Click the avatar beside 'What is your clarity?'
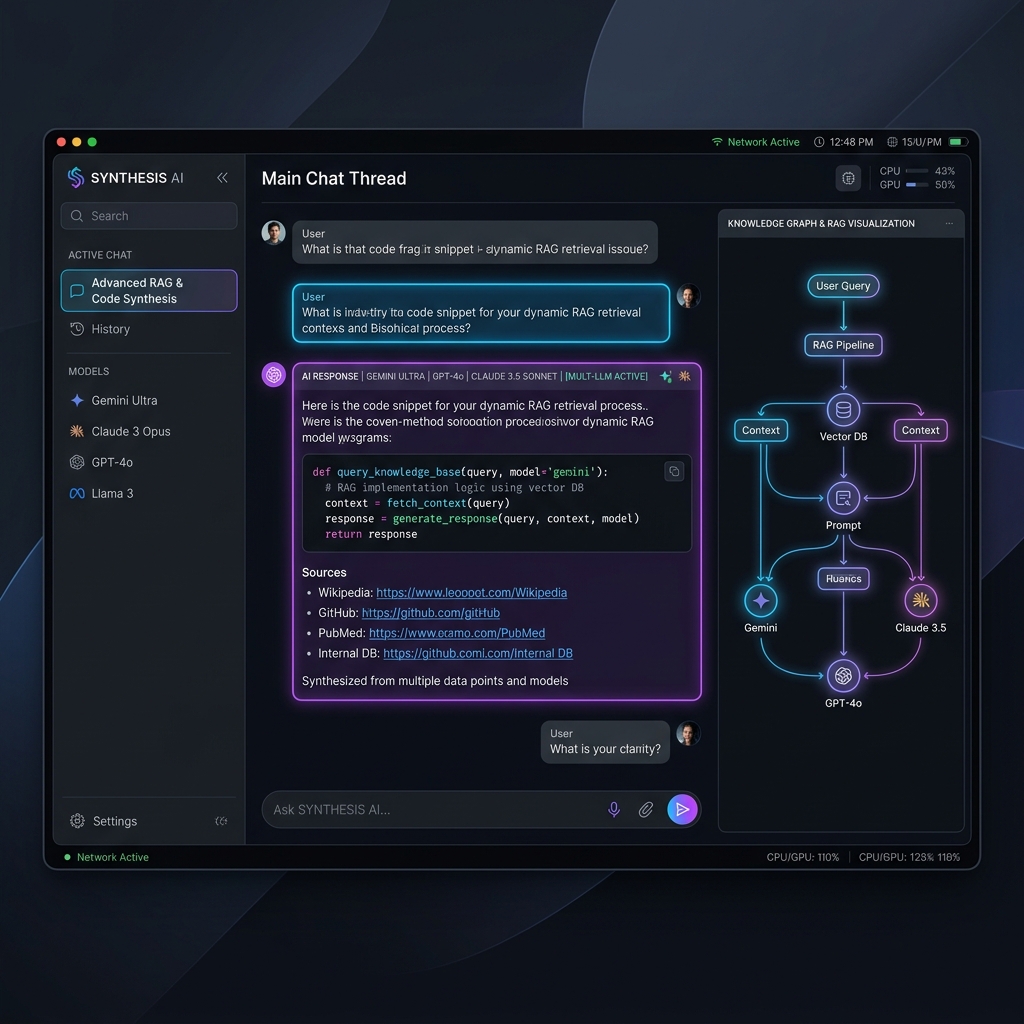Image resolution: width=1024 pixels, height=1024 pixels. [688, 733]
